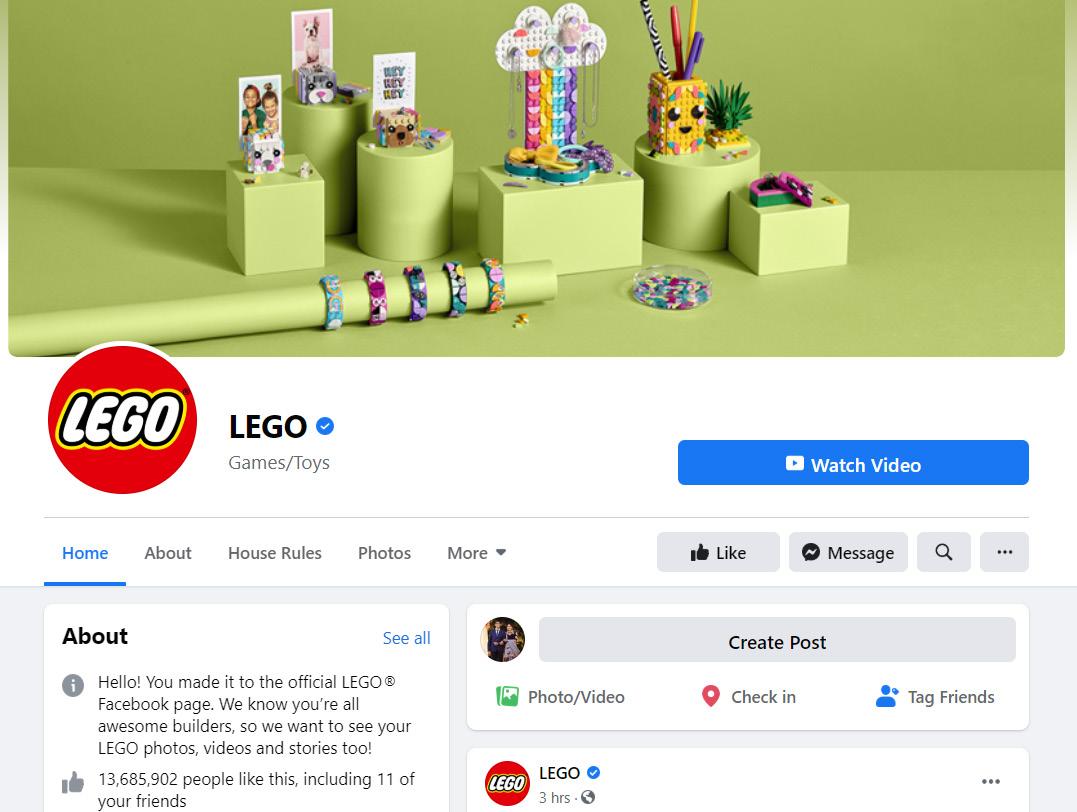Go to the Photos tab
The height and width of the screenshot is (812, 1077).
[x=384, y=553]
